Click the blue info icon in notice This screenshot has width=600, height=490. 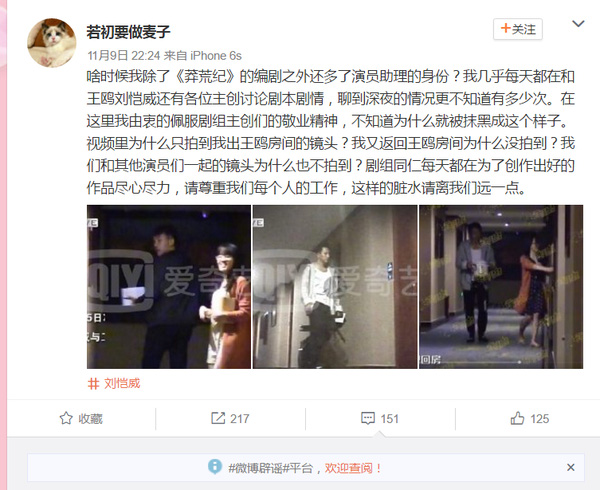(215, 467)
